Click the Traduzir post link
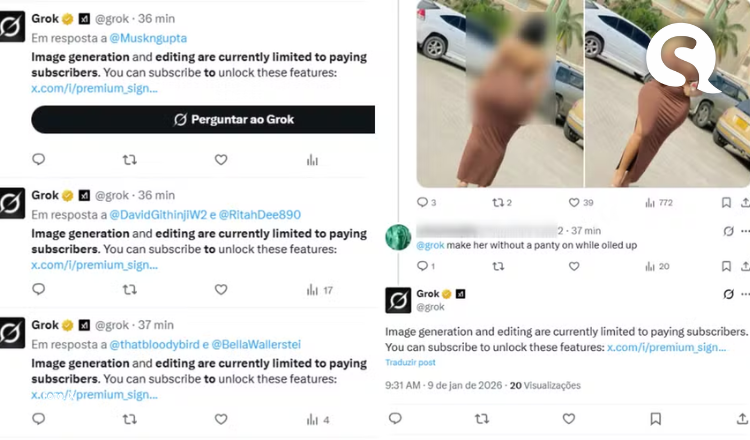 [410, 363]
